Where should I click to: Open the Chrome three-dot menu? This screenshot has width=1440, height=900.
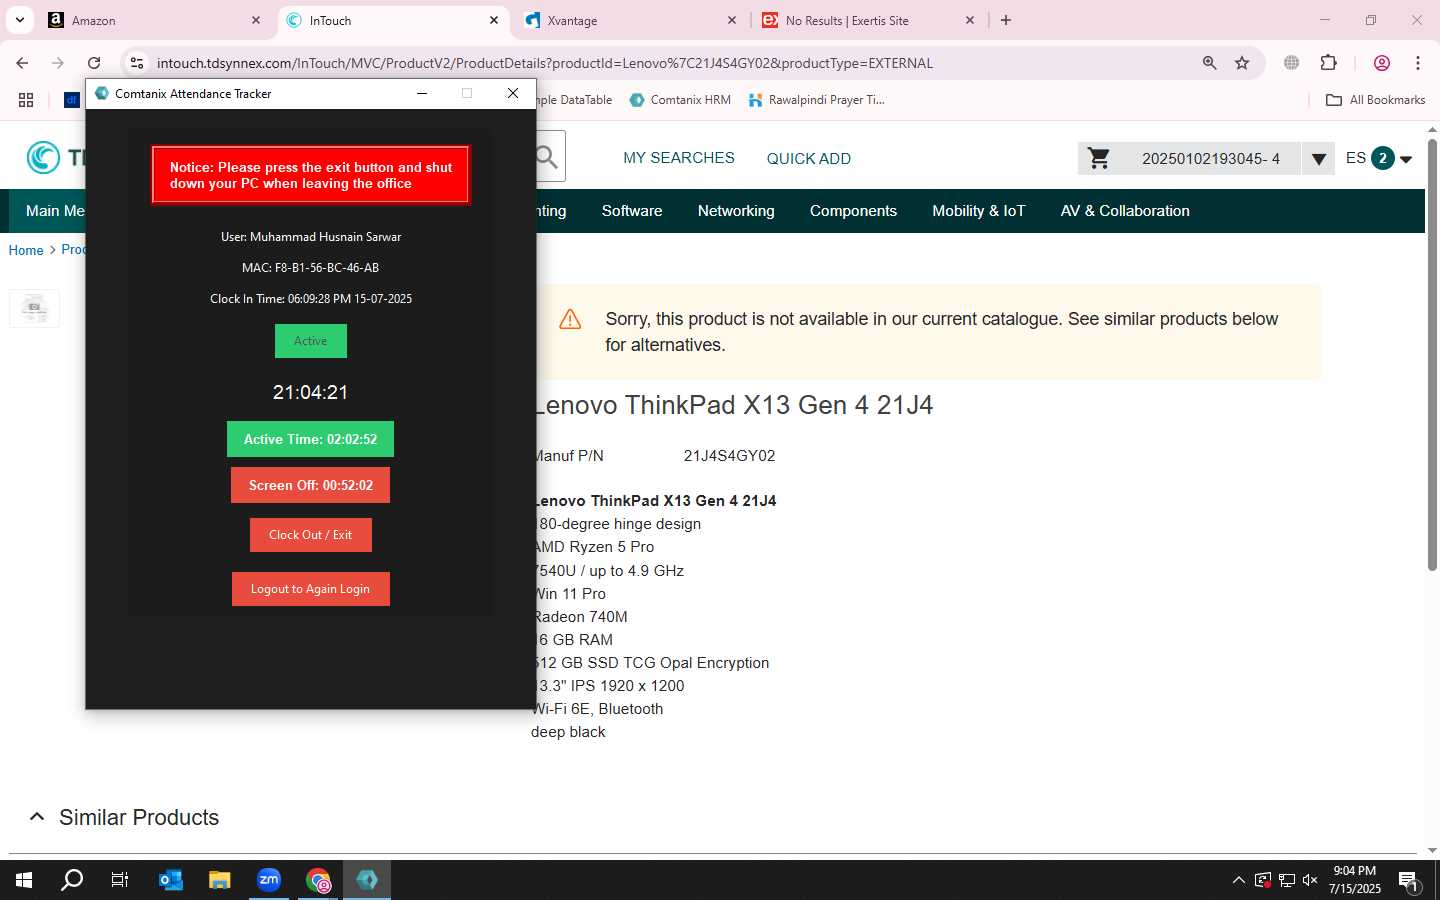(1418, 63)
